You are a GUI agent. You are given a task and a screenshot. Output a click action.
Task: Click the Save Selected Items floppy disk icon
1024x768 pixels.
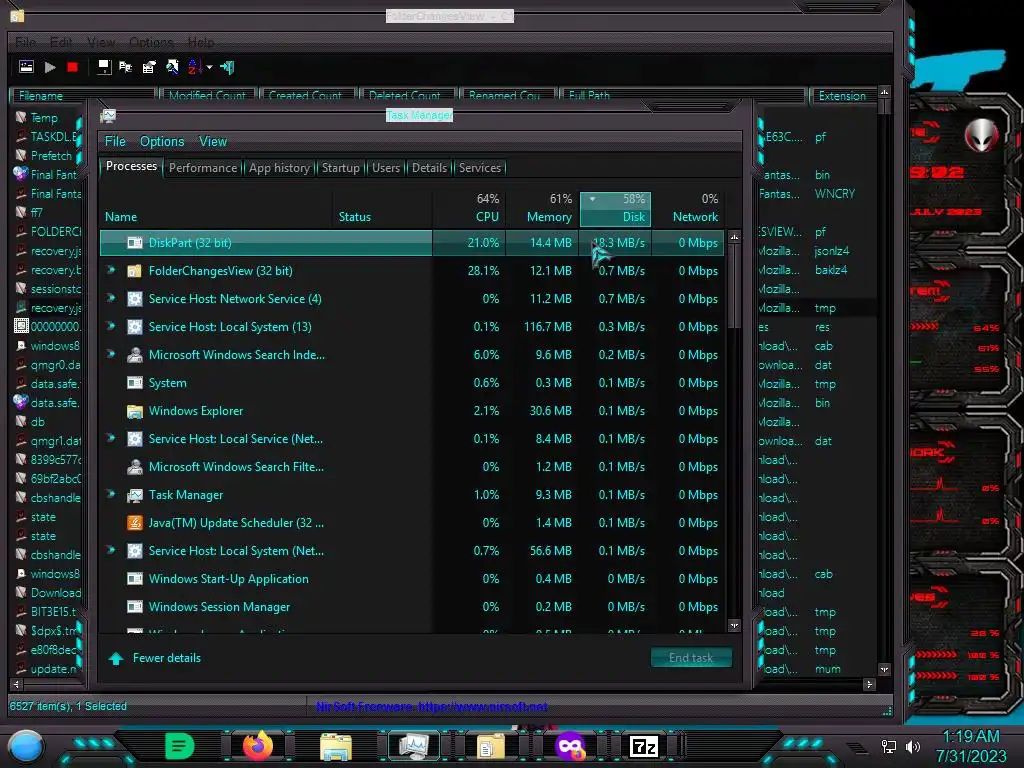click(104, 67)
